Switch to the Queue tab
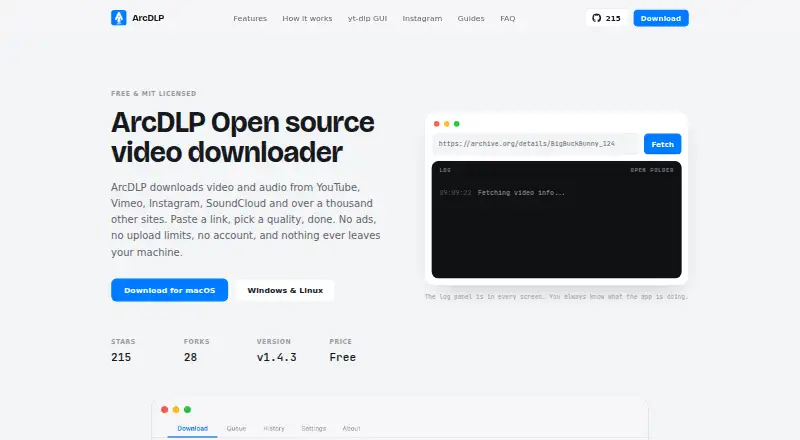Viewport: 800px width, 440px height. pyautogui.click(x=236, y=429)
